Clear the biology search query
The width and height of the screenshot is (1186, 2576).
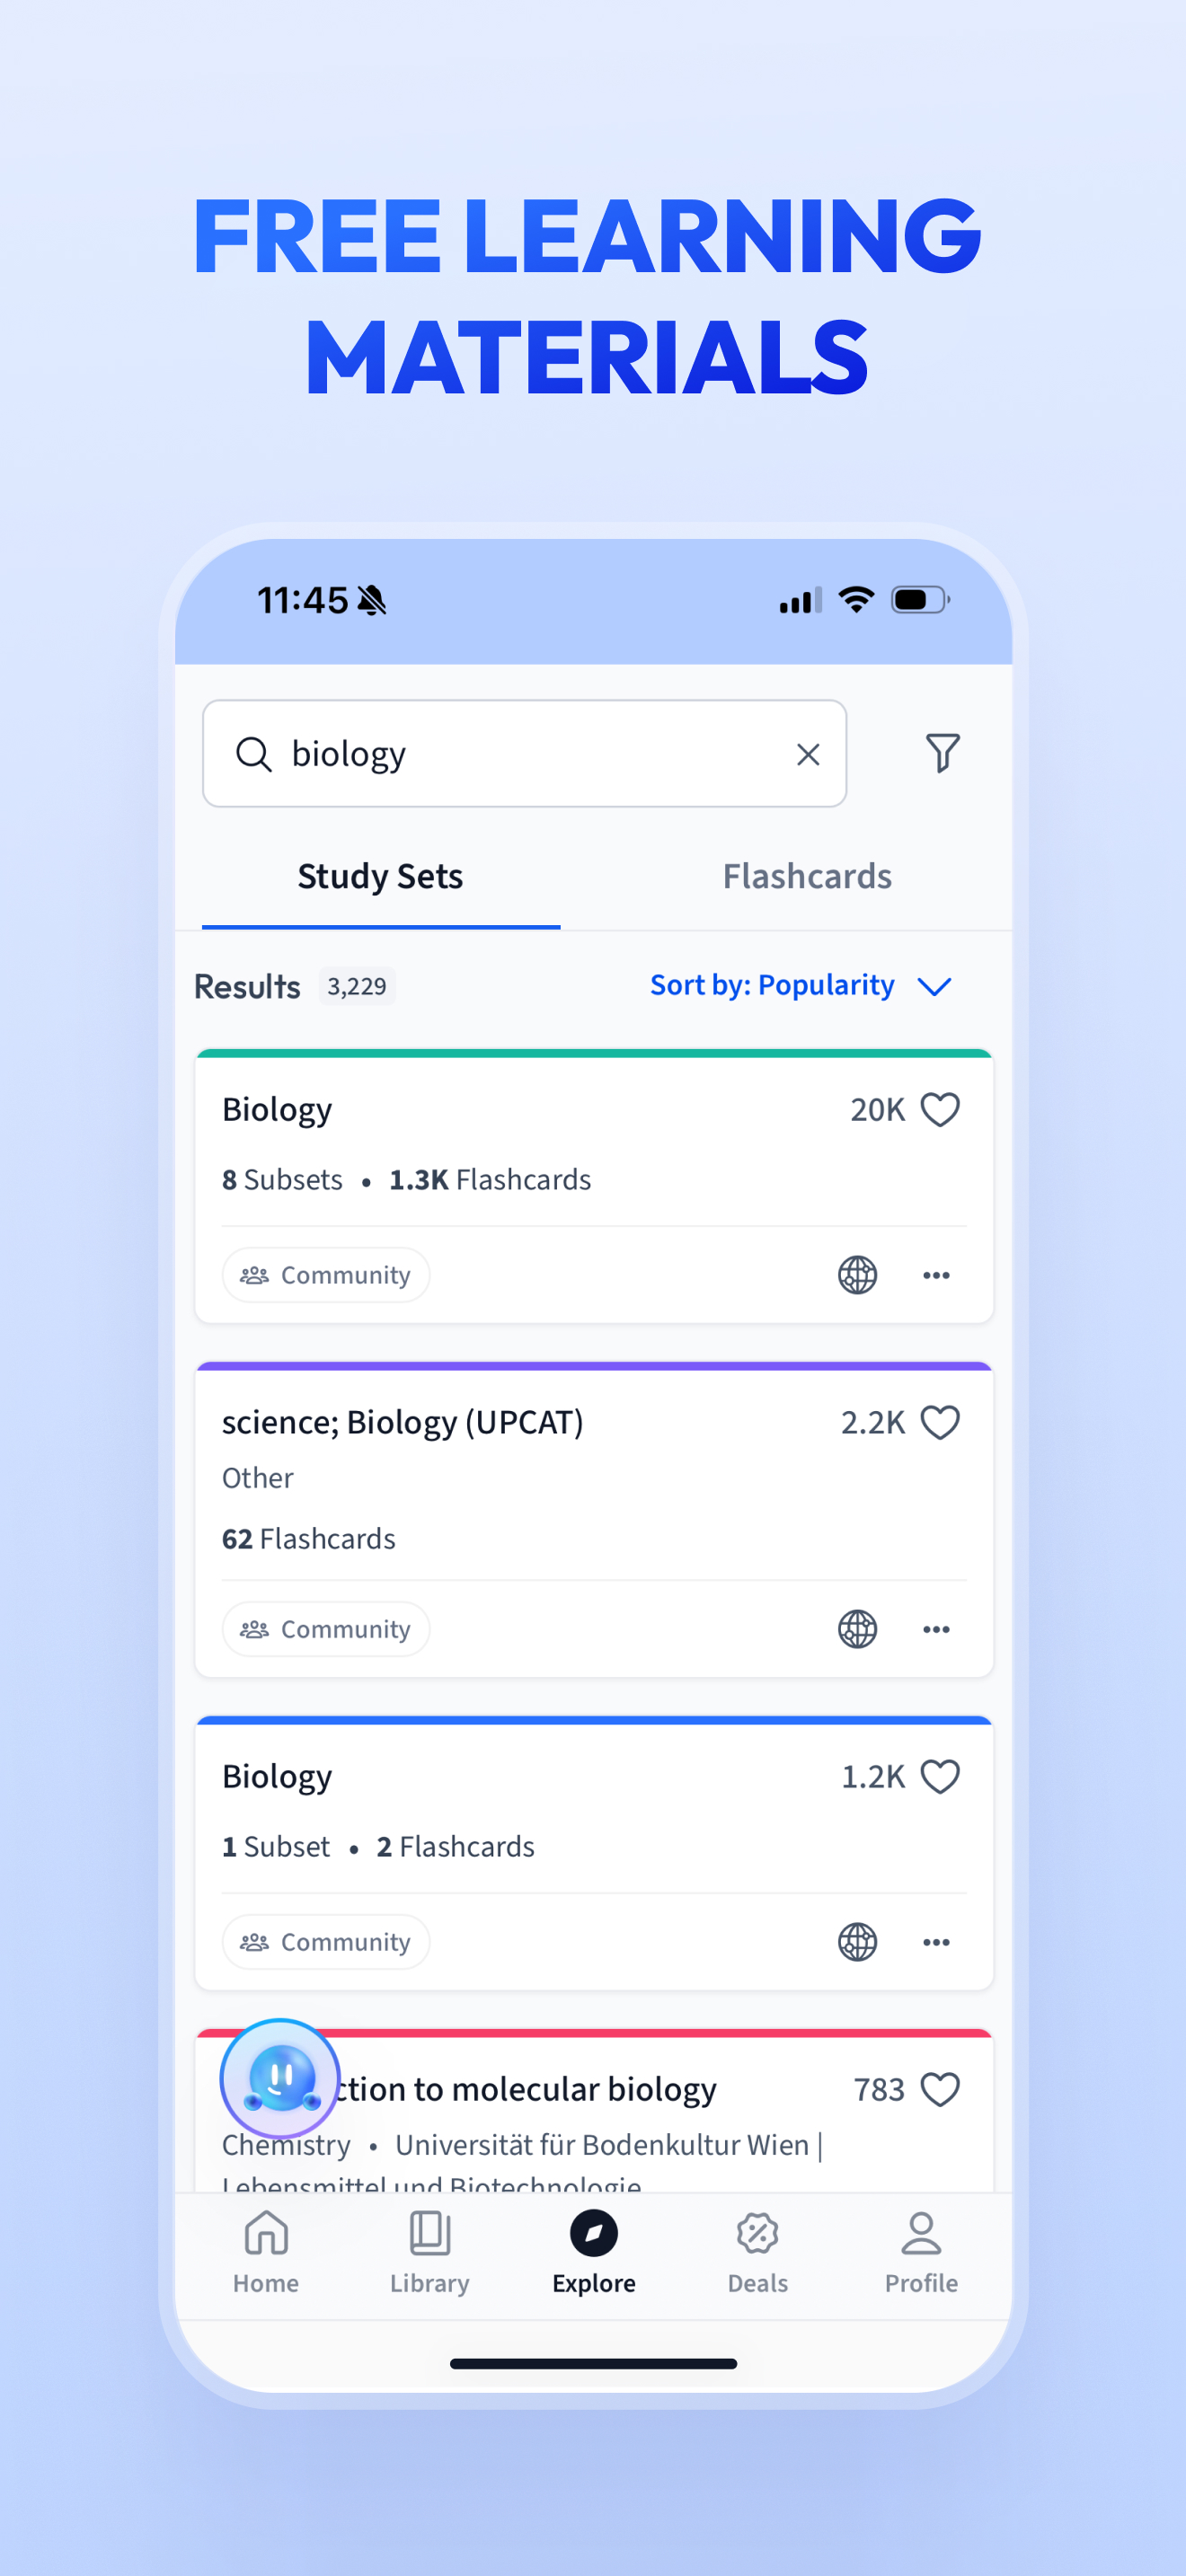[x=807, y=753]
